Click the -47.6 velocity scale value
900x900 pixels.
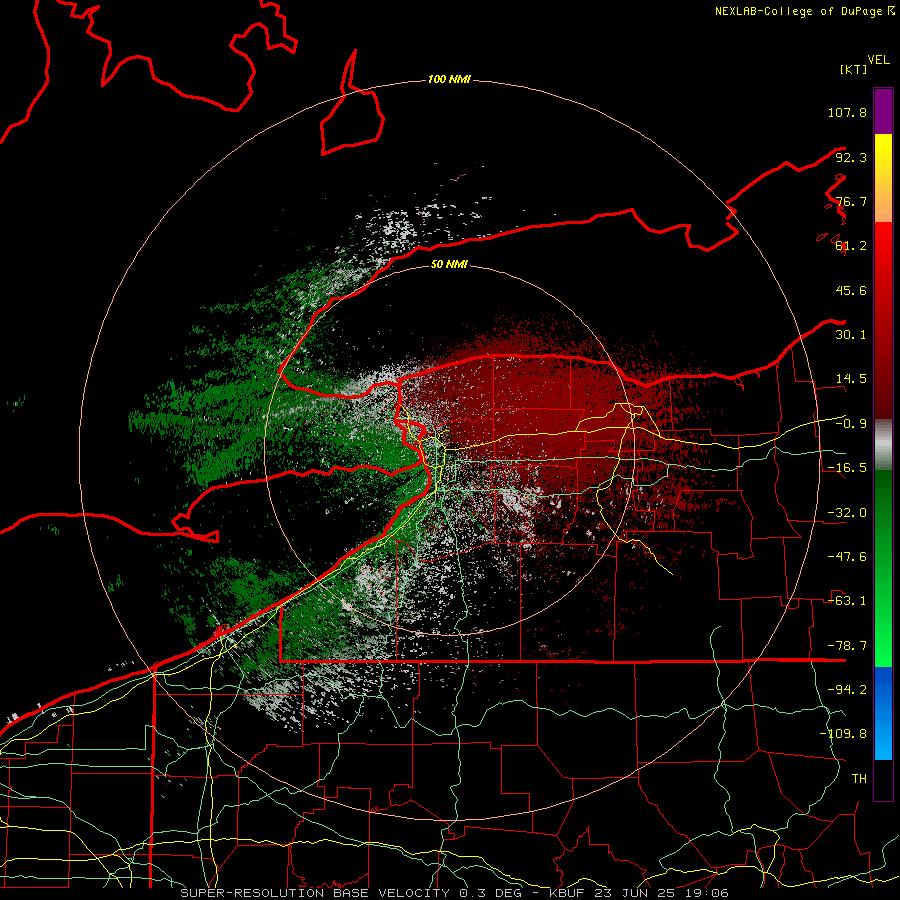point(847,557)
